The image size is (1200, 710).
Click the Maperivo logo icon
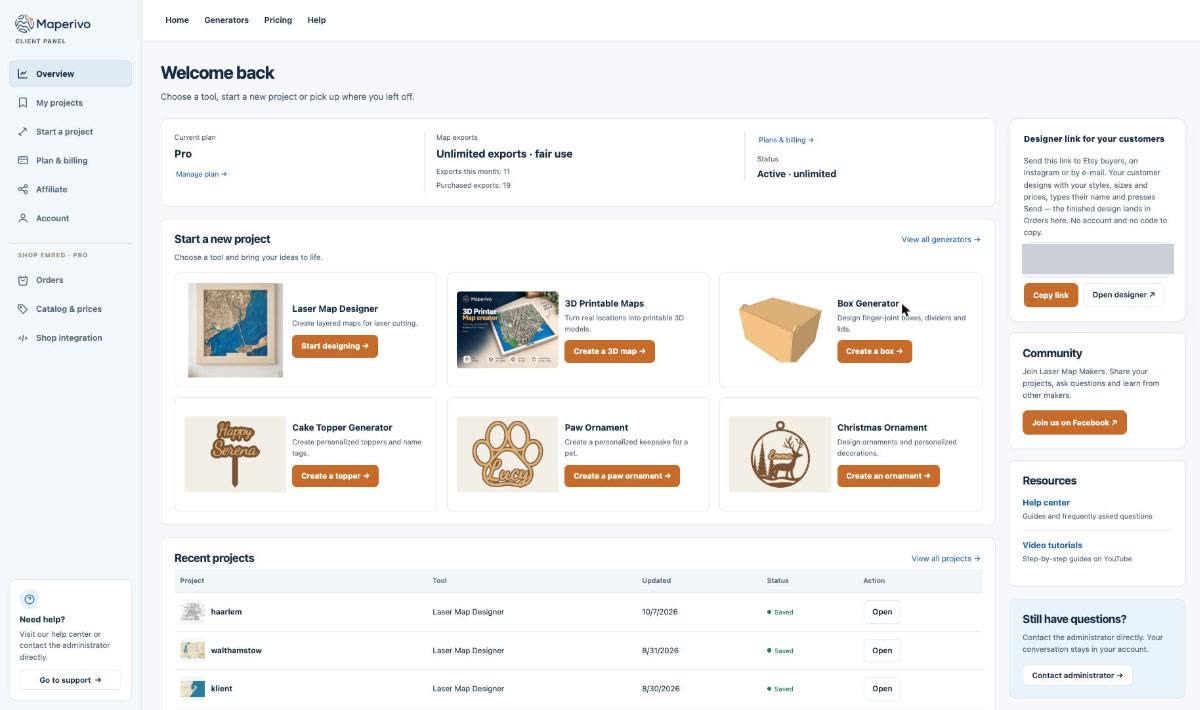click(24, 23)
